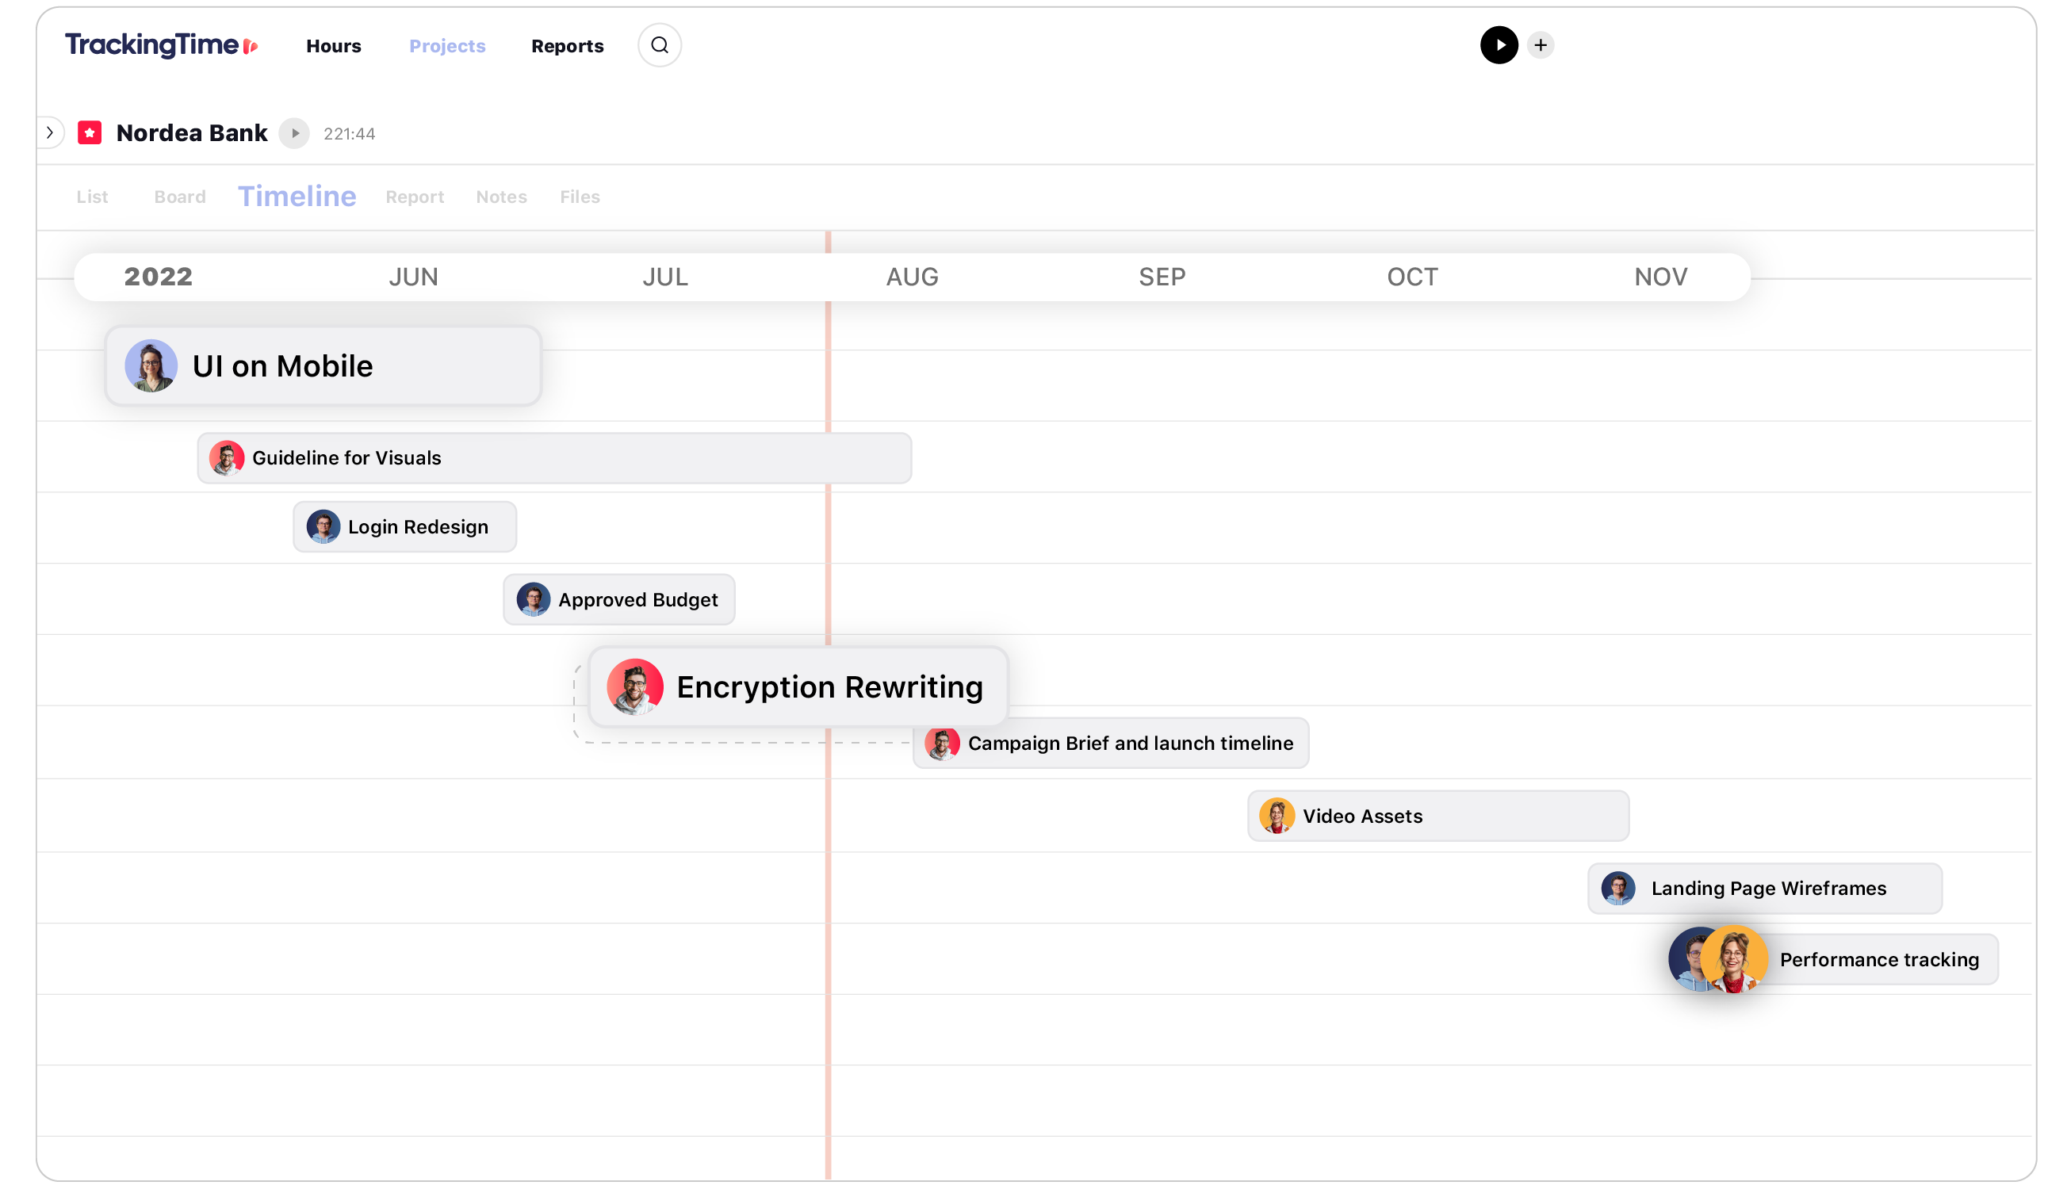Viewport: 2048px width, 1193px height.
Task: Expand sidebar with chevron next to Nordea Bank
Action: point(50,133)
